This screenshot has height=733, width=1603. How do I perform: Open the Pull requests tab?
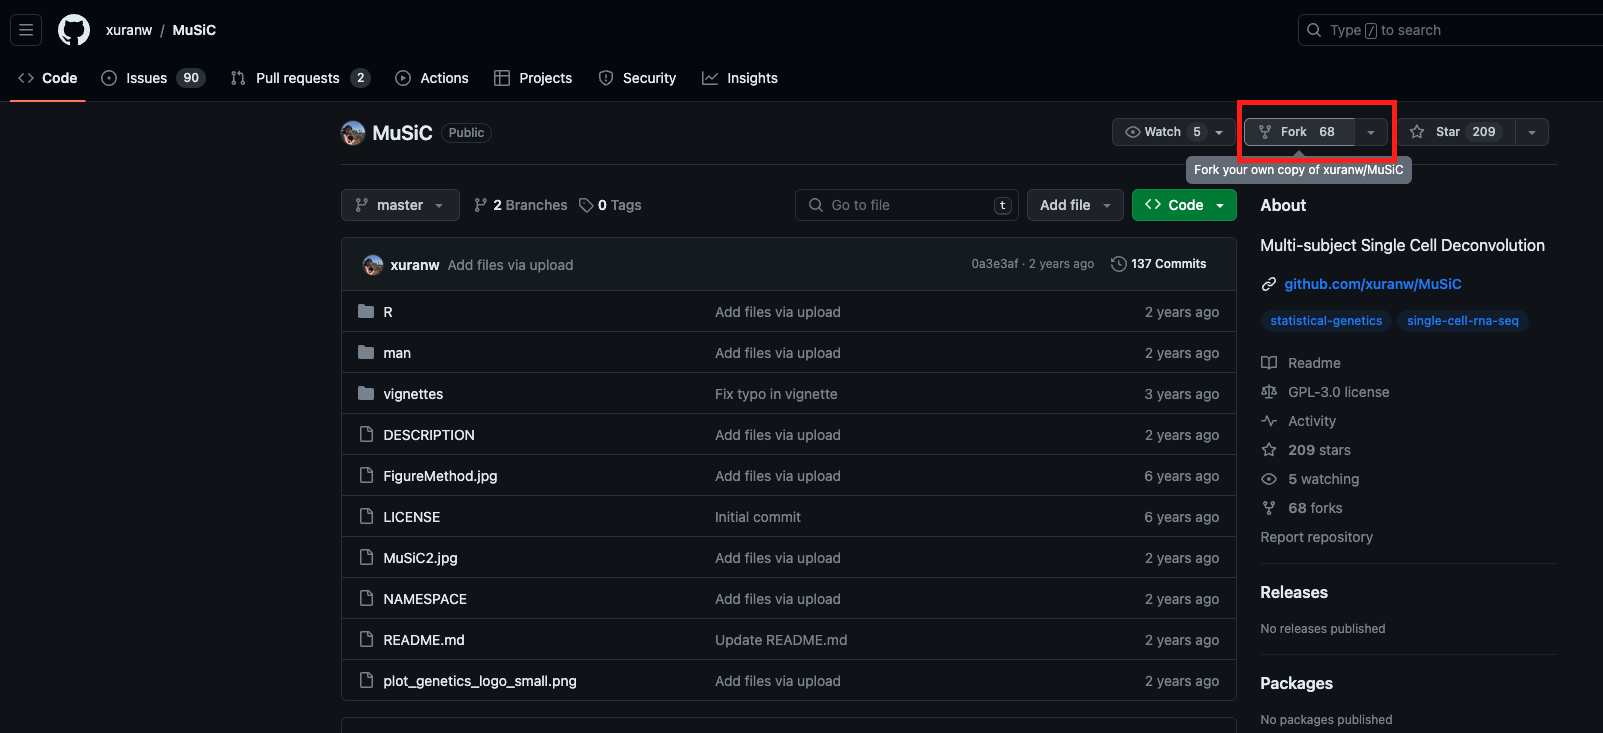(x=300, y=78)
